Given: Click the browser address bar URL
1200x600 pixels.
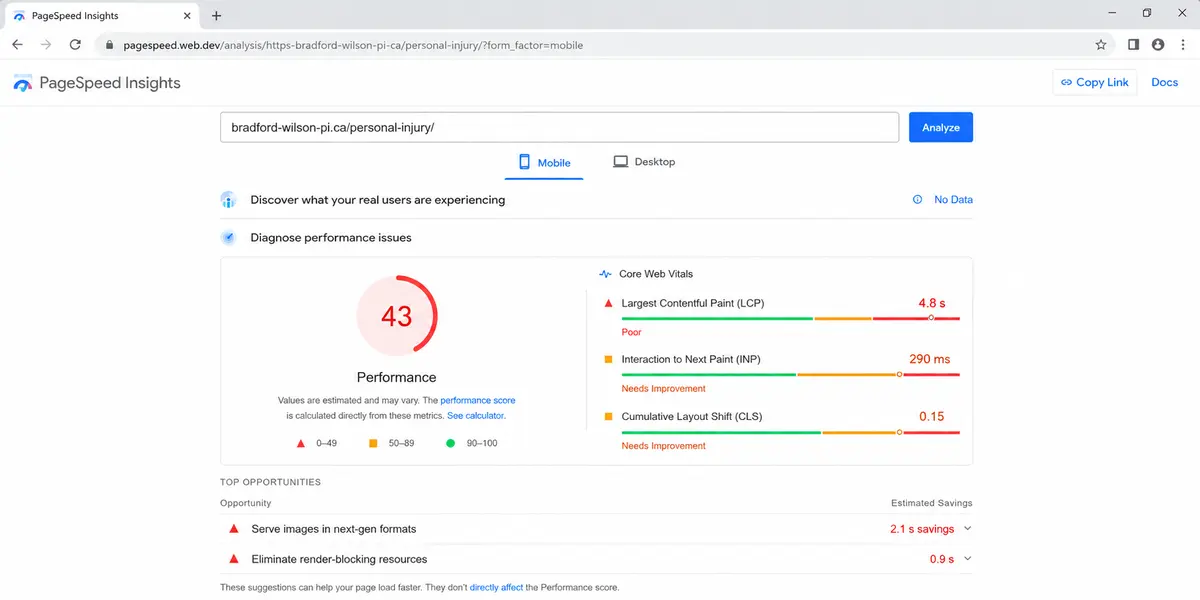Looking at the screenshot, I should click(x=353, y=45).
